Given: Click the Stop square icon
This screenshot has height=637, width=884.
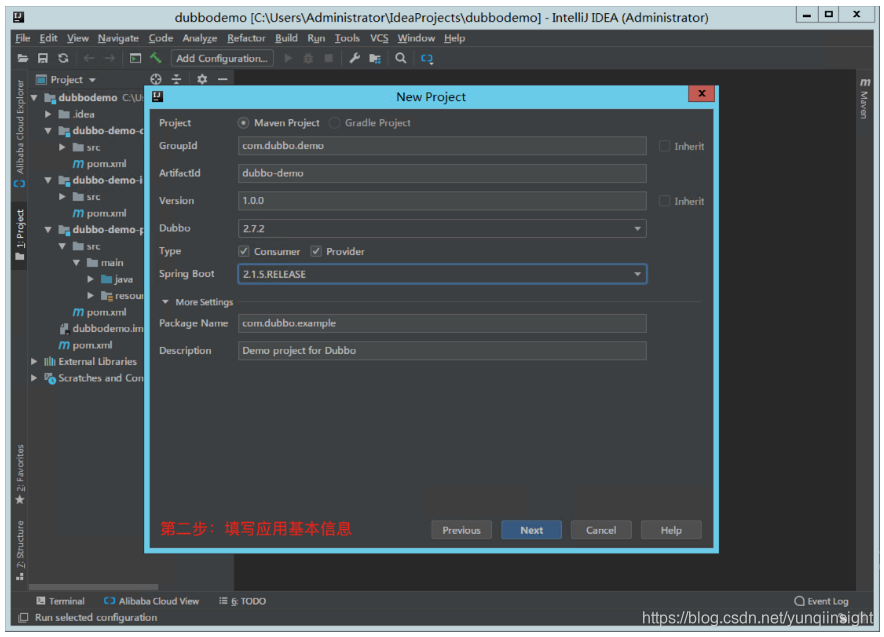Looking at the screenshot, I should [328, 58].
